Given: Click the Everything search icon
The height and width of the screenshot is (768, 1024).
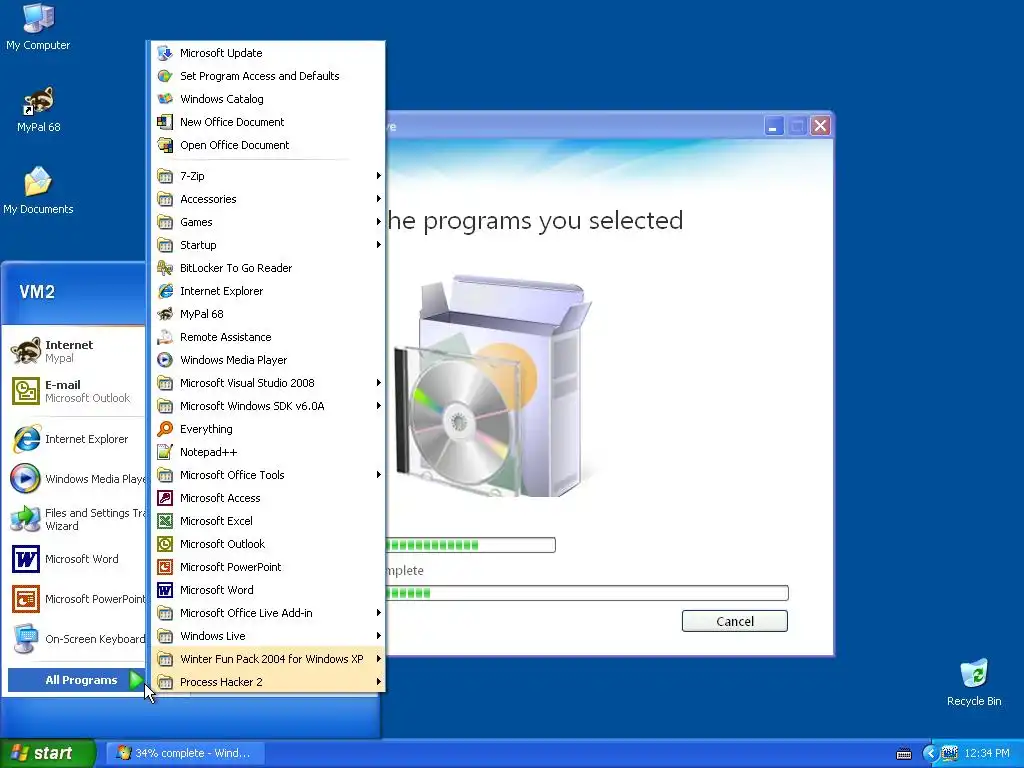Looking at the screenshot, I should tap(165, 429).
